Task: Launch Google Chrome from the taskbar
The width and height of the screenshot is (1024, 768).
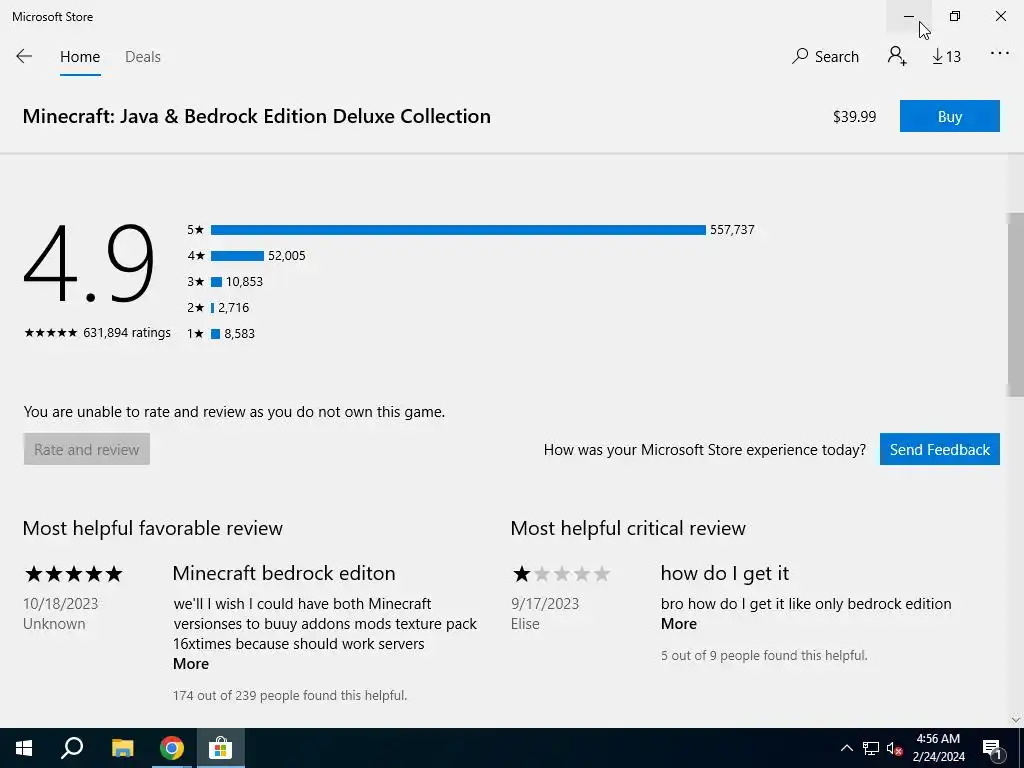Action: click(172, 748)
